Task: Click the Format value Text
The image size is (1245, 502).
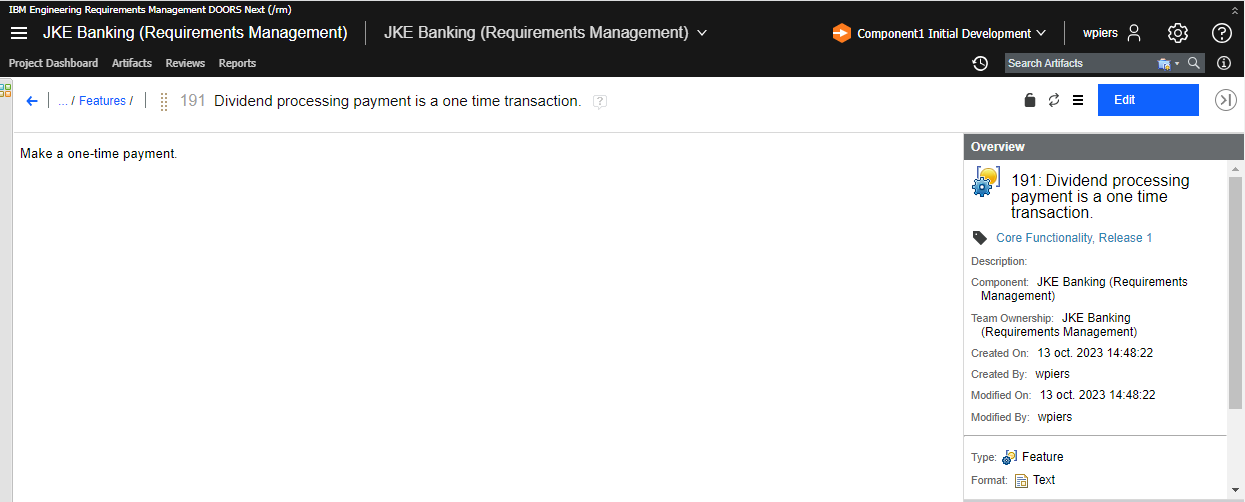Action: [x=1044, y=480]
